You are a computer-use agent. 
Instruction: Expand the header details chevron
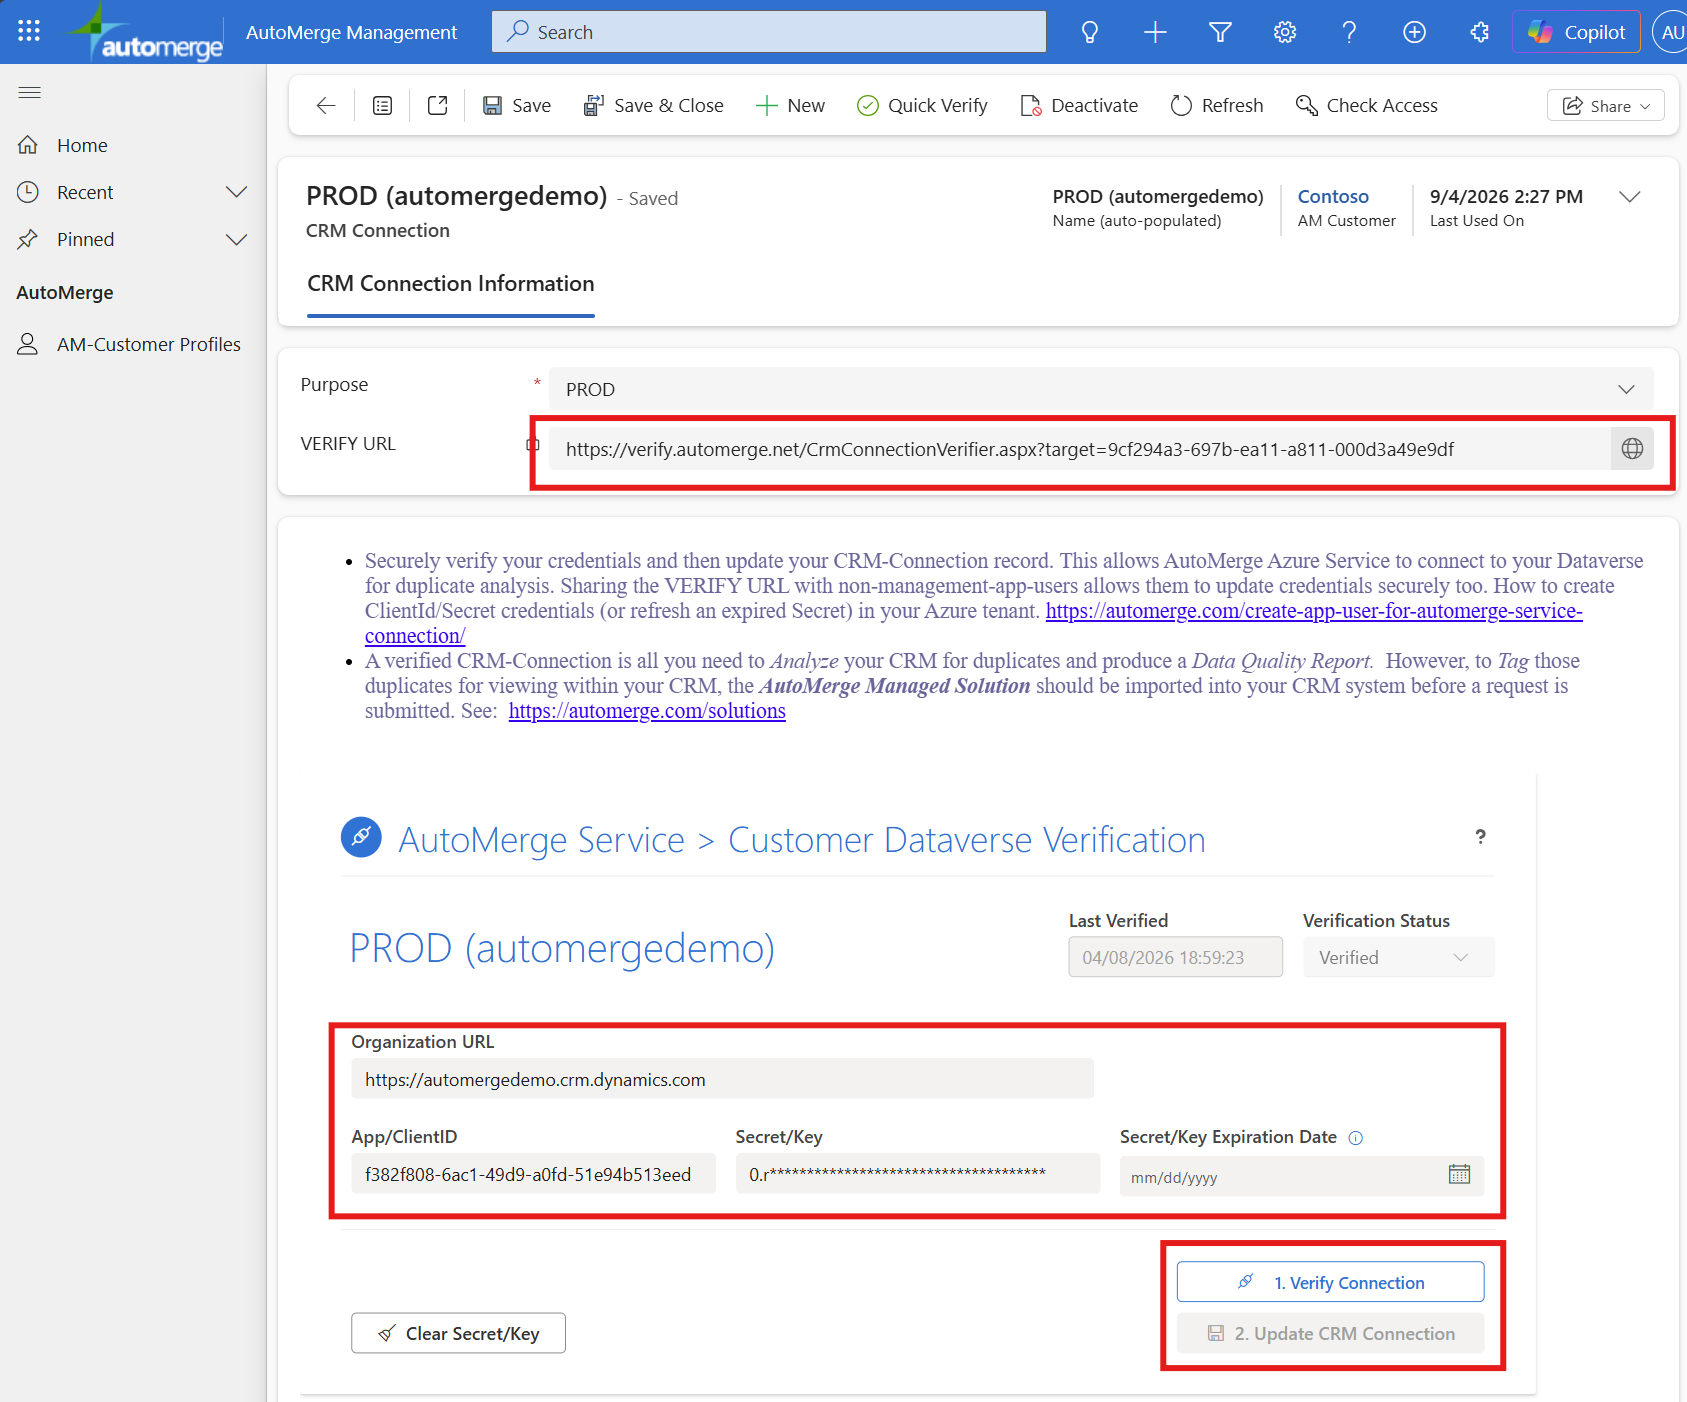(1630, 197)
